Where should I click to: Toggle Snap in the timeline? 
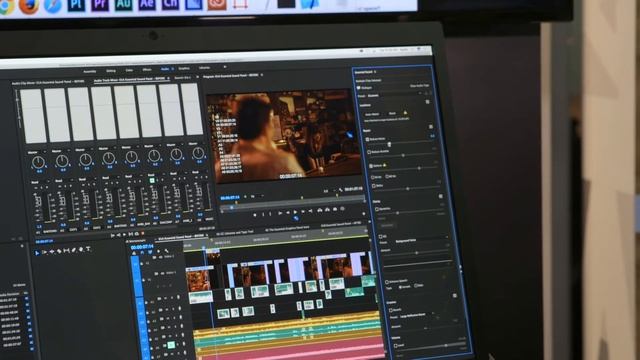142,253
